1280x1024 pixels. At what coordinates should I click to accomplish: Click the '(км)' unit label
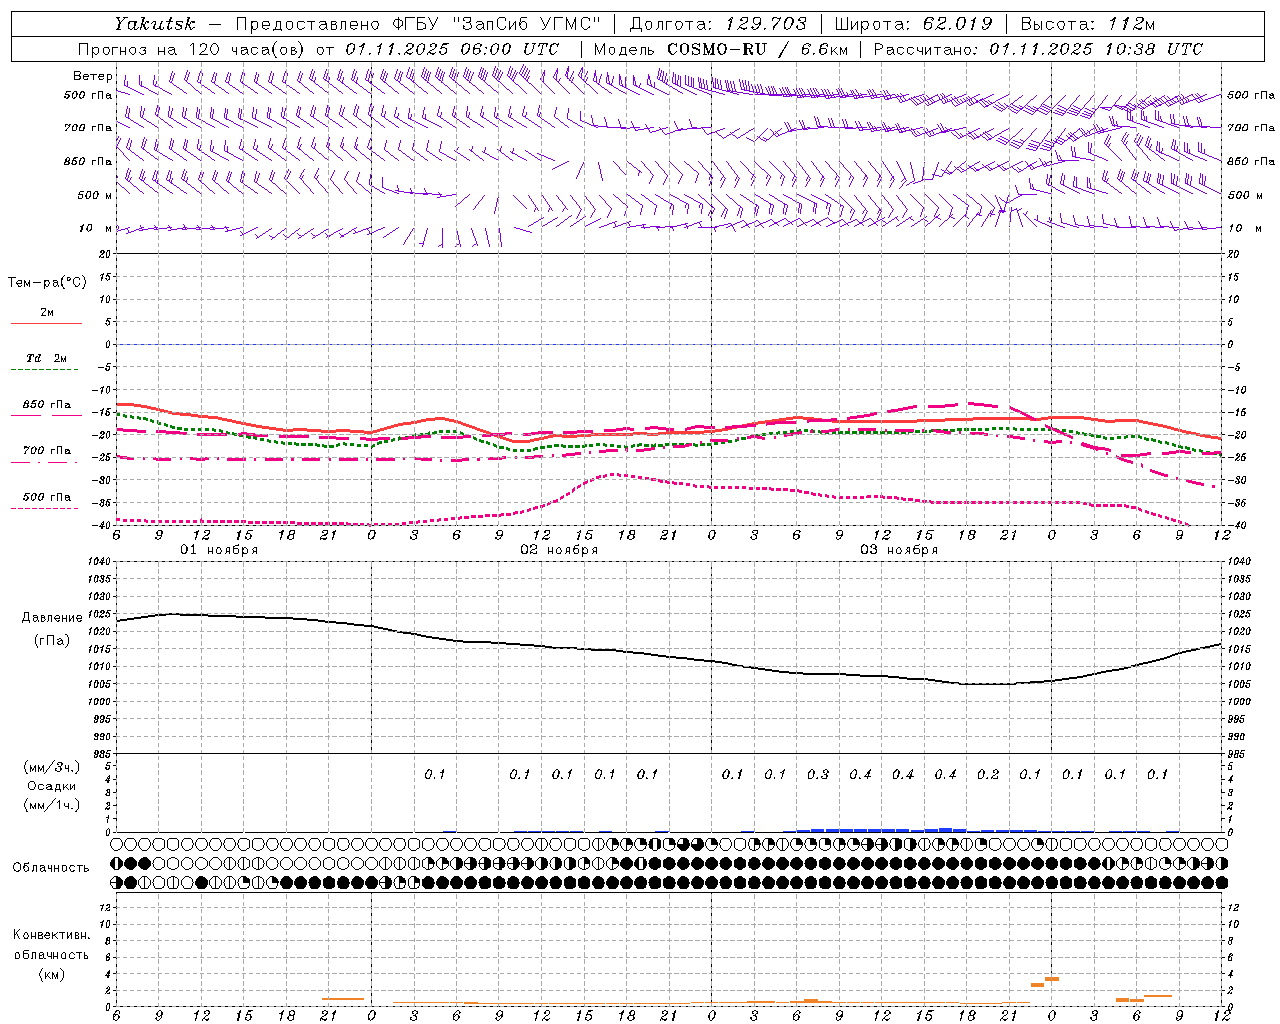click(51, 974)
